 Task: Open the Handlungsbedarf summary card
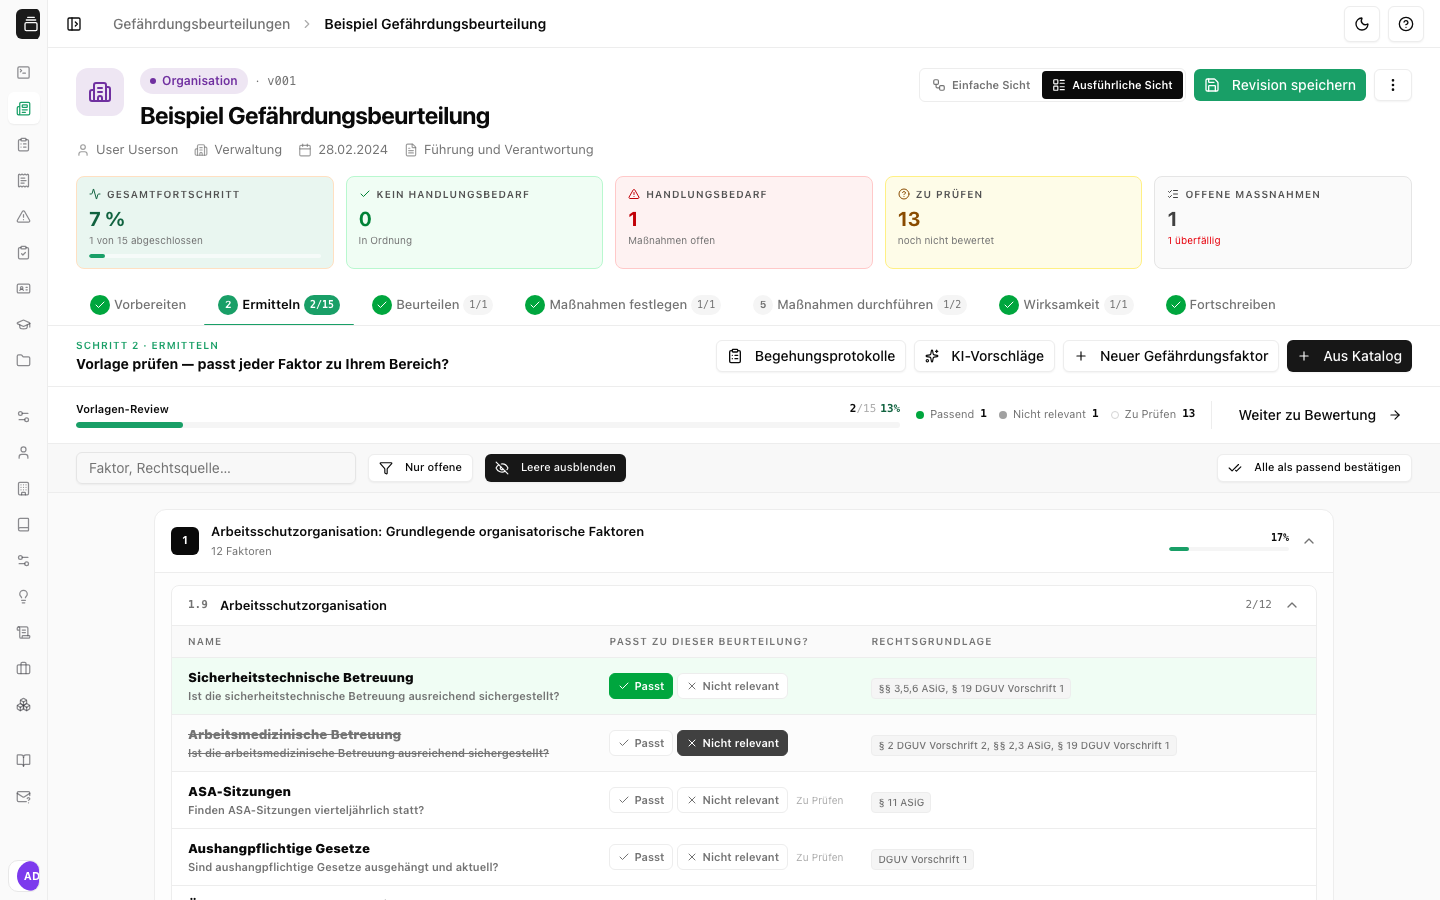[744, 222]
